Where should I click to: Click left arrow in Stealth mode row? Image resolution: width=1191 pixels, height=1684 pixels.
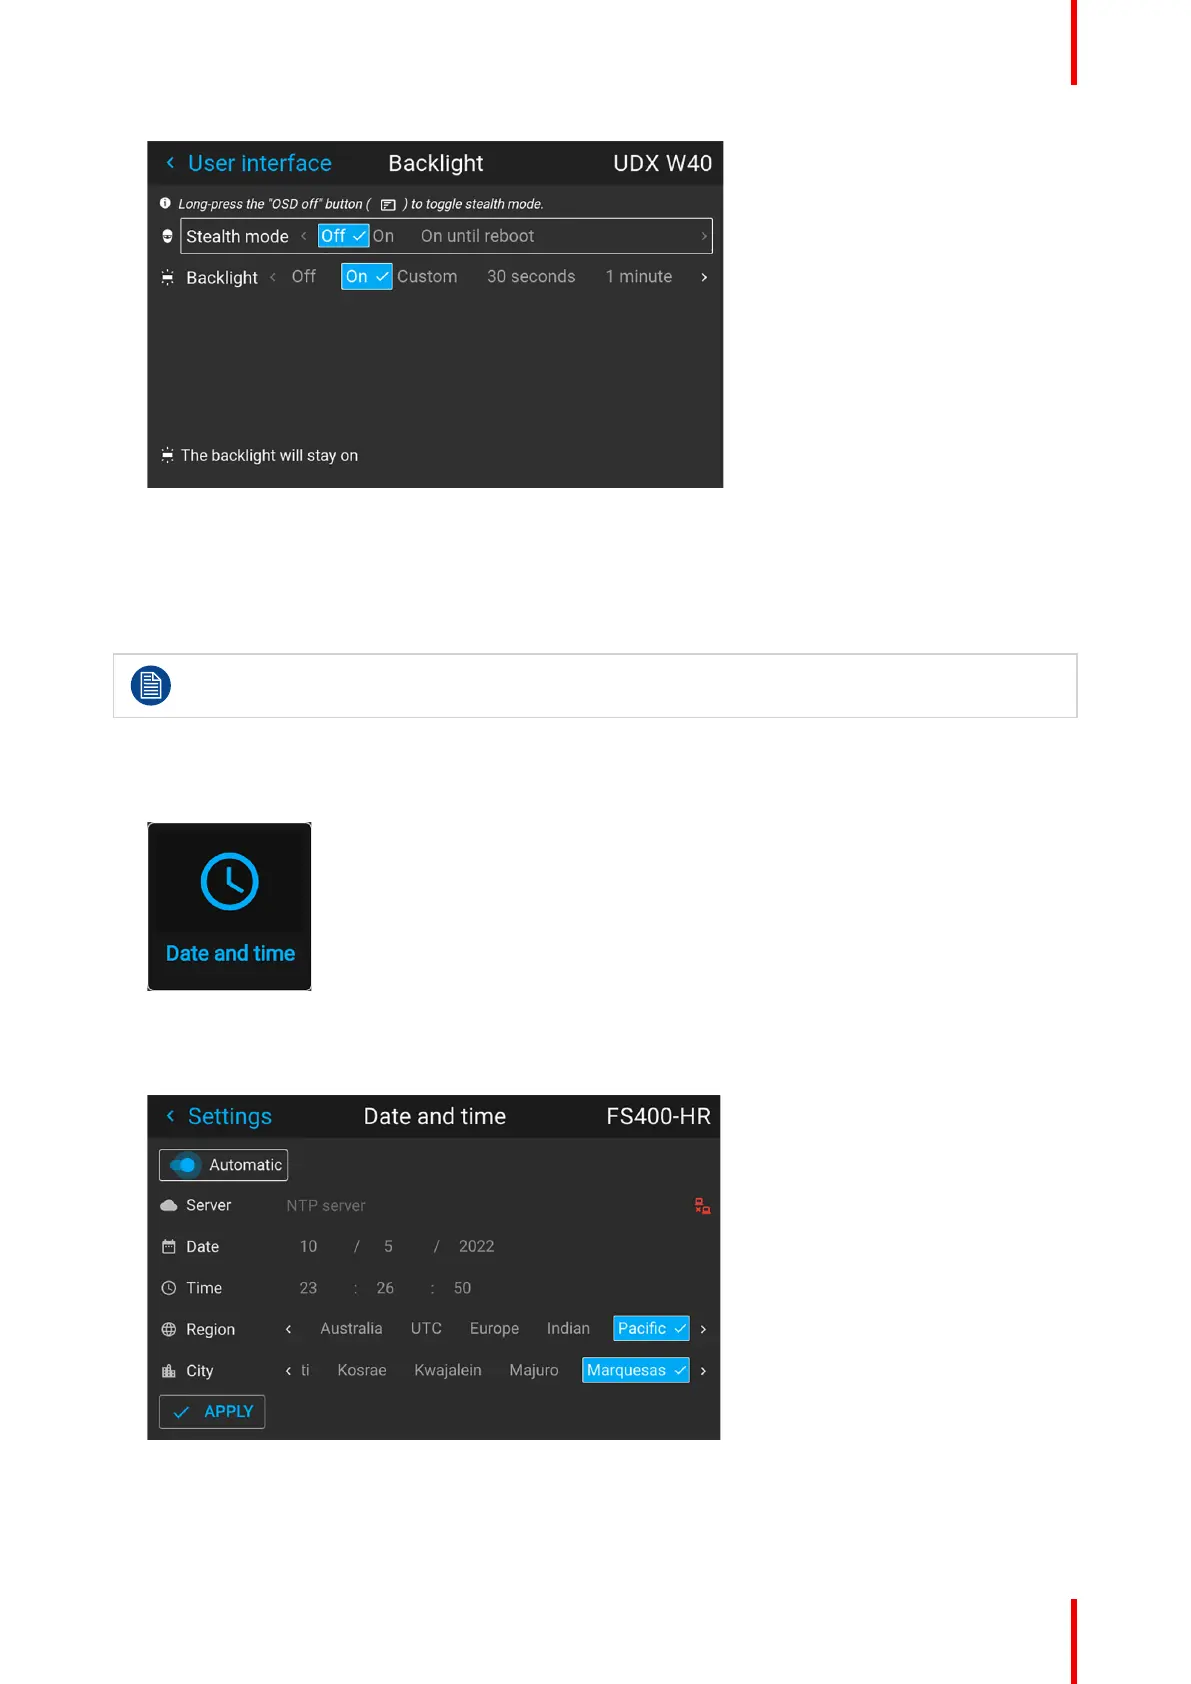pos(304,236)
